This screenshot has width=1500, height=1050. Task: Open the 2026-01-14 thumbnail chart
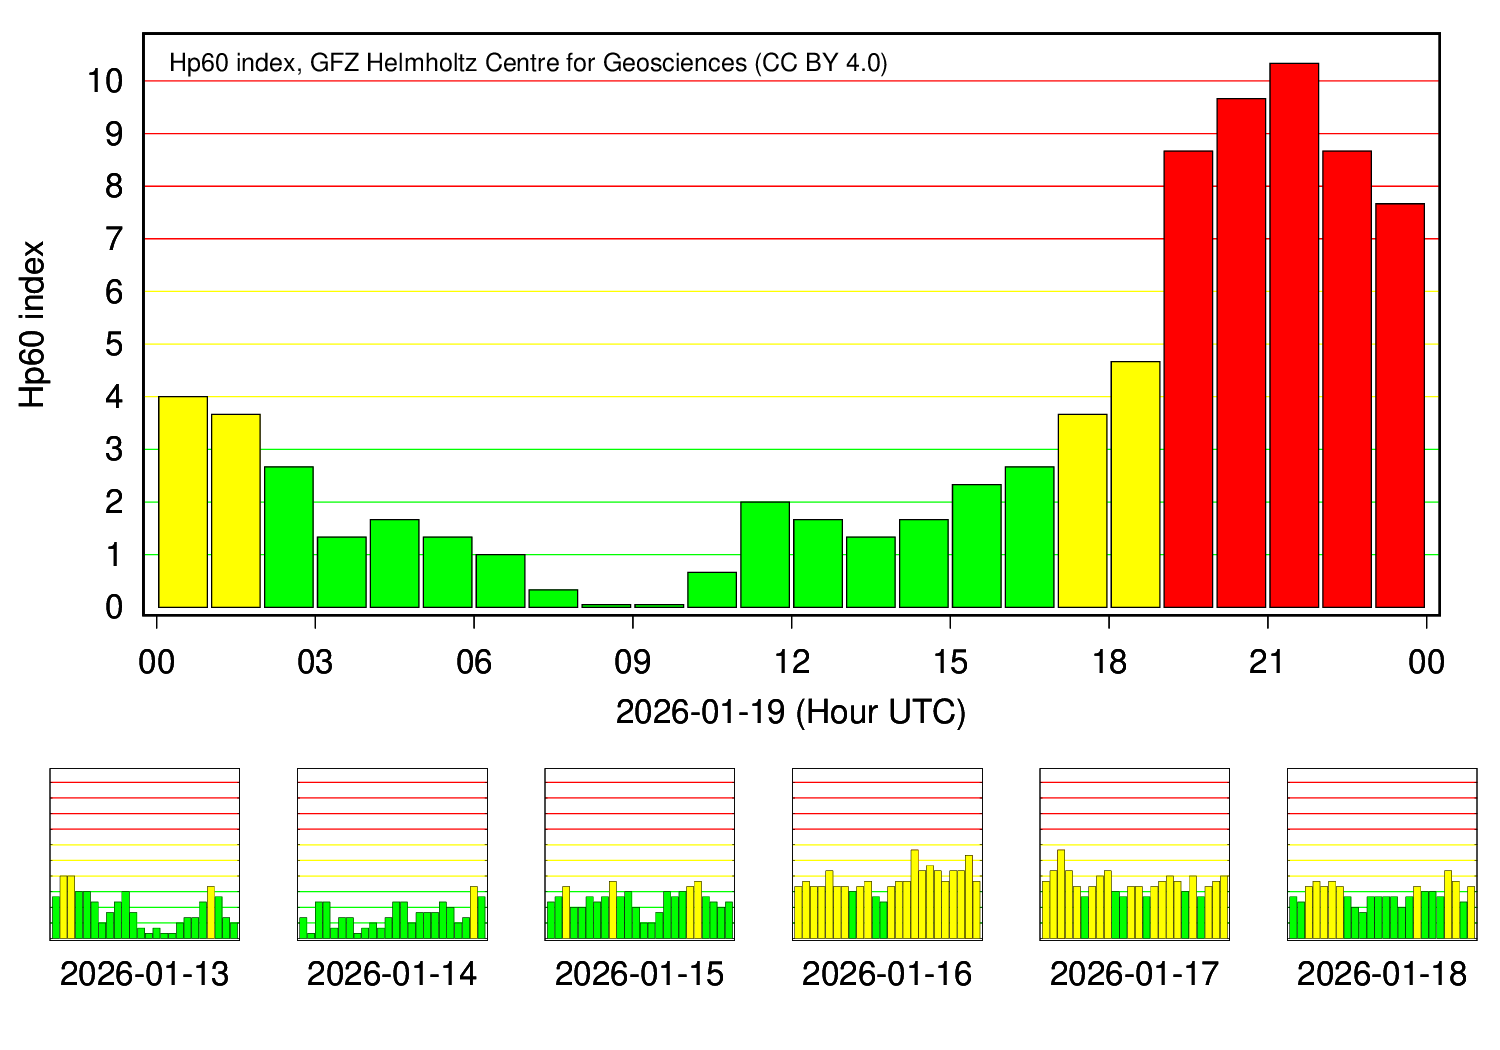click(x=392, y=855)
